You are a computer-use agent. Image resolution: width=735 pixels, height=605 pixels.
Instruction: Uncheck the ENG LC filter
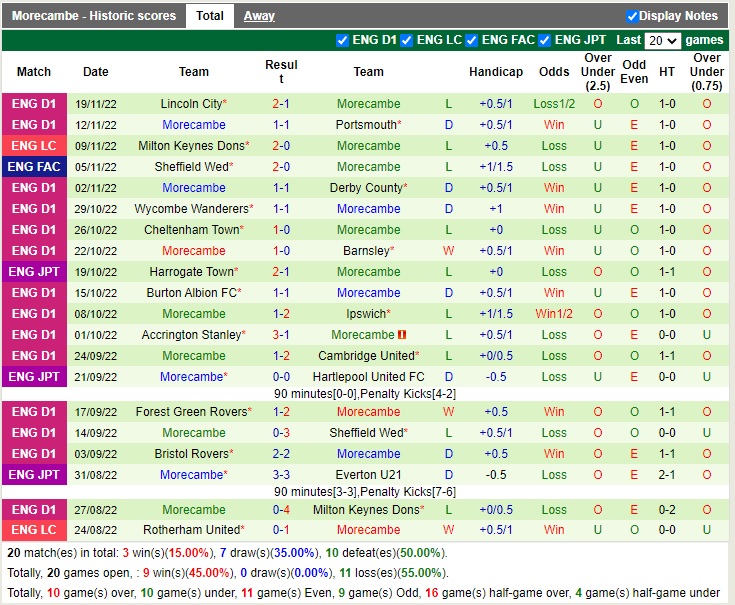point(406,41)
